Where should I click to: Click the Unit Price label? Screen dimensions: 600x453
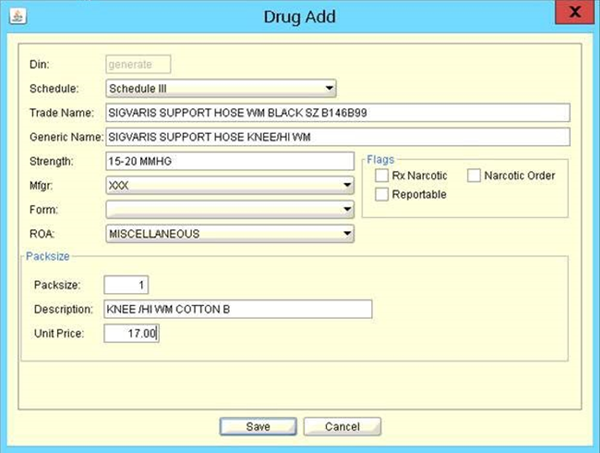tap(59, 334)
